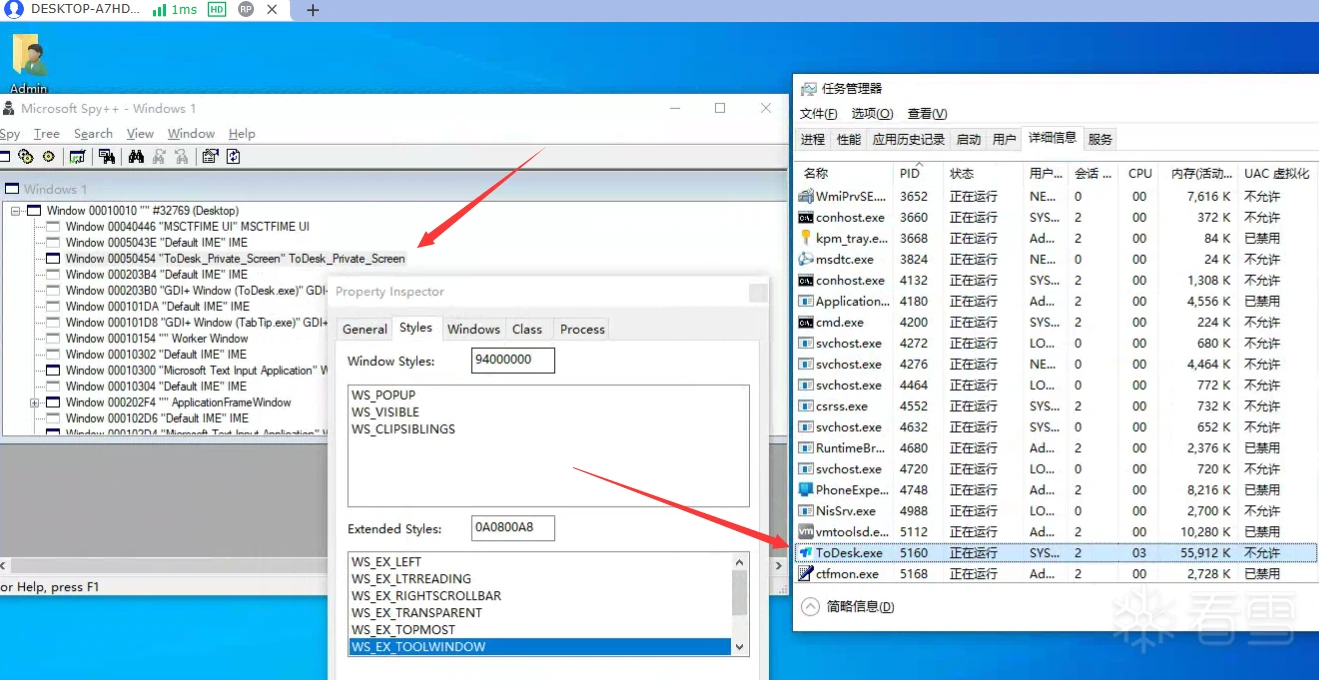The height and width of the screenshot is (680, 1319).
Task: Open 查看(V) menu in Task Manager
Action: point(927,114)
